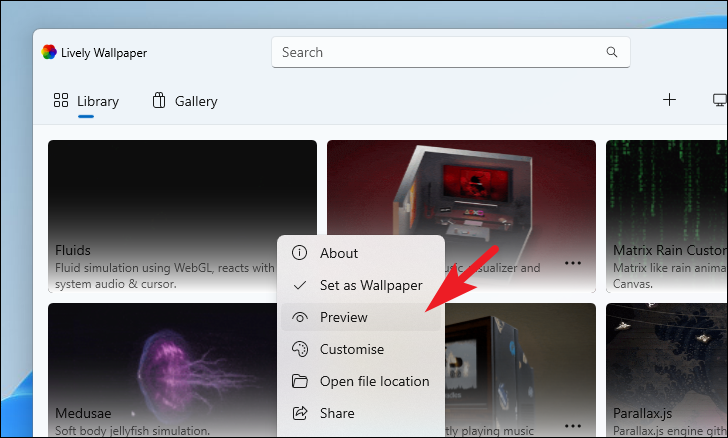The width and height of the screenshot is (728, 438).
Task: Choose Share from the context menu
Action: 361,413
